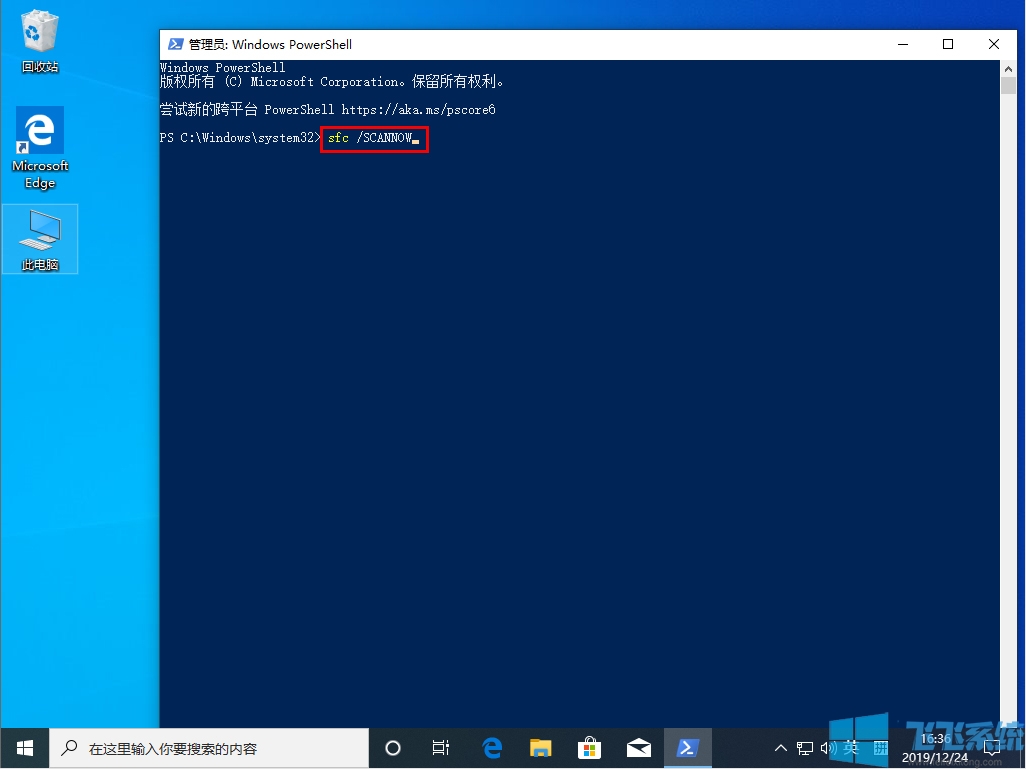Image resolution: width=1026 pixels, height=769 pixels.
Task: Launch Edge from the taskbar
Action: tap(491, 748)
